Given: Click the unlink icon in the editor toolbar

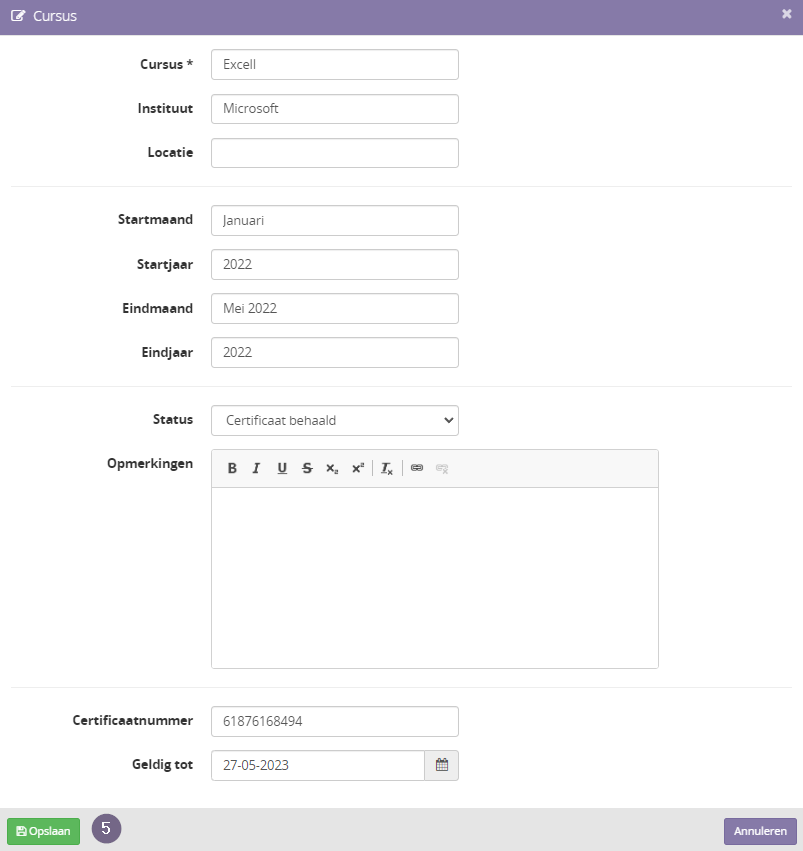Looking at the screenshot, I should click(x=442, y=468).
